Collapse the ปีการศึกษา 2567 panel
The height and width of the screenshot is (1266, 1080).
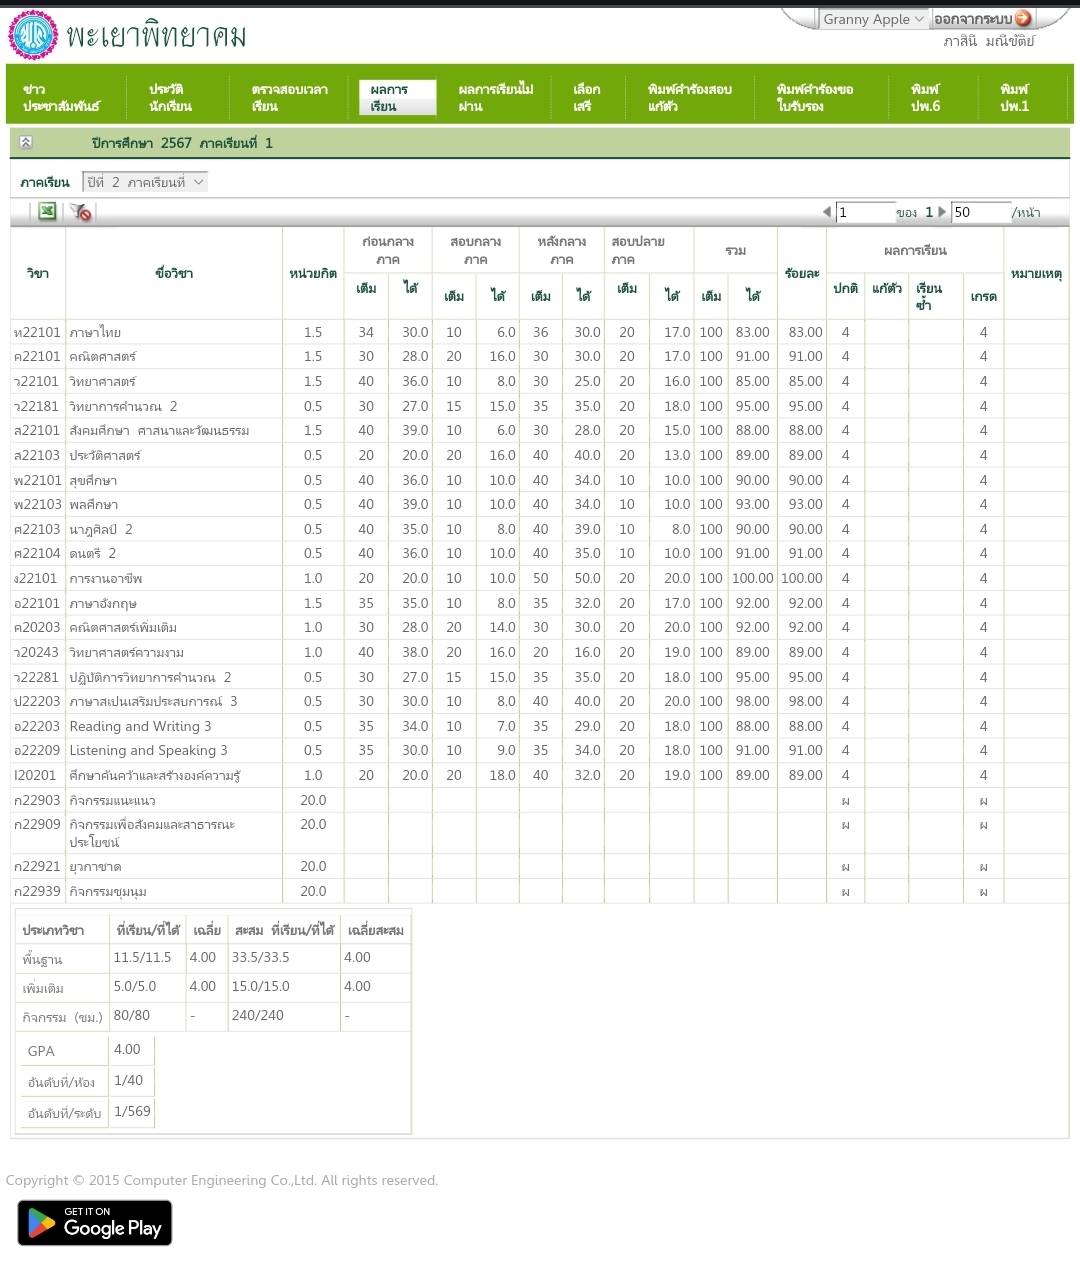coord(26,143)
